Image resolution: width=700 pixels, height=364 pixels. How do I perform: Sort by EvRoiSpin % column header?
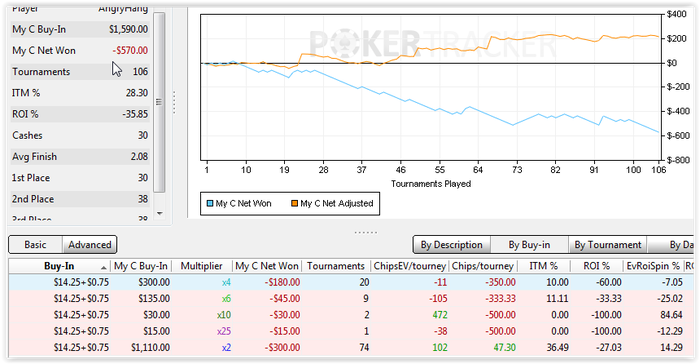(x=653, y=266)
